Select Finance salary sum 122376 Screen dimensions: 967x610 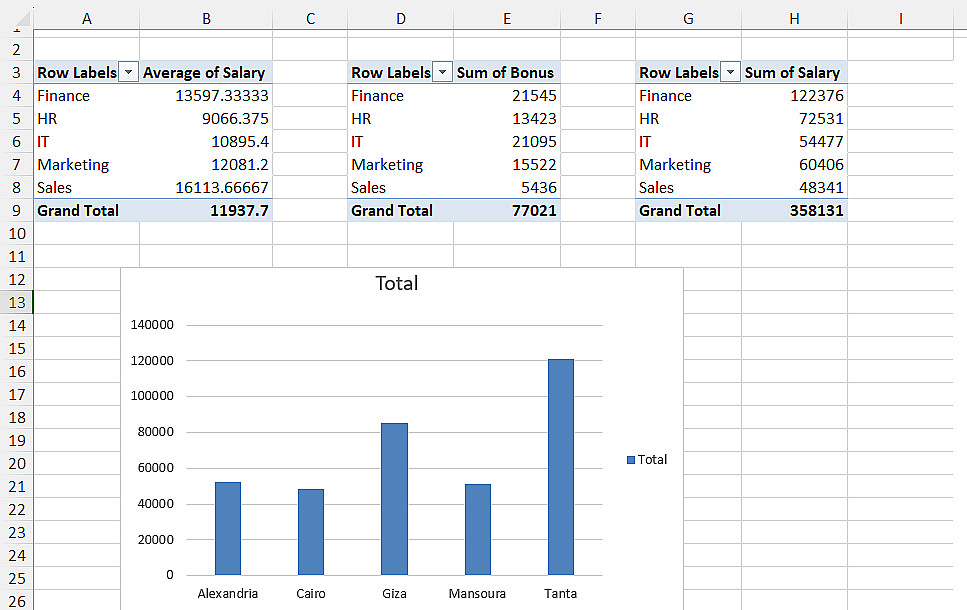[794, 96]
